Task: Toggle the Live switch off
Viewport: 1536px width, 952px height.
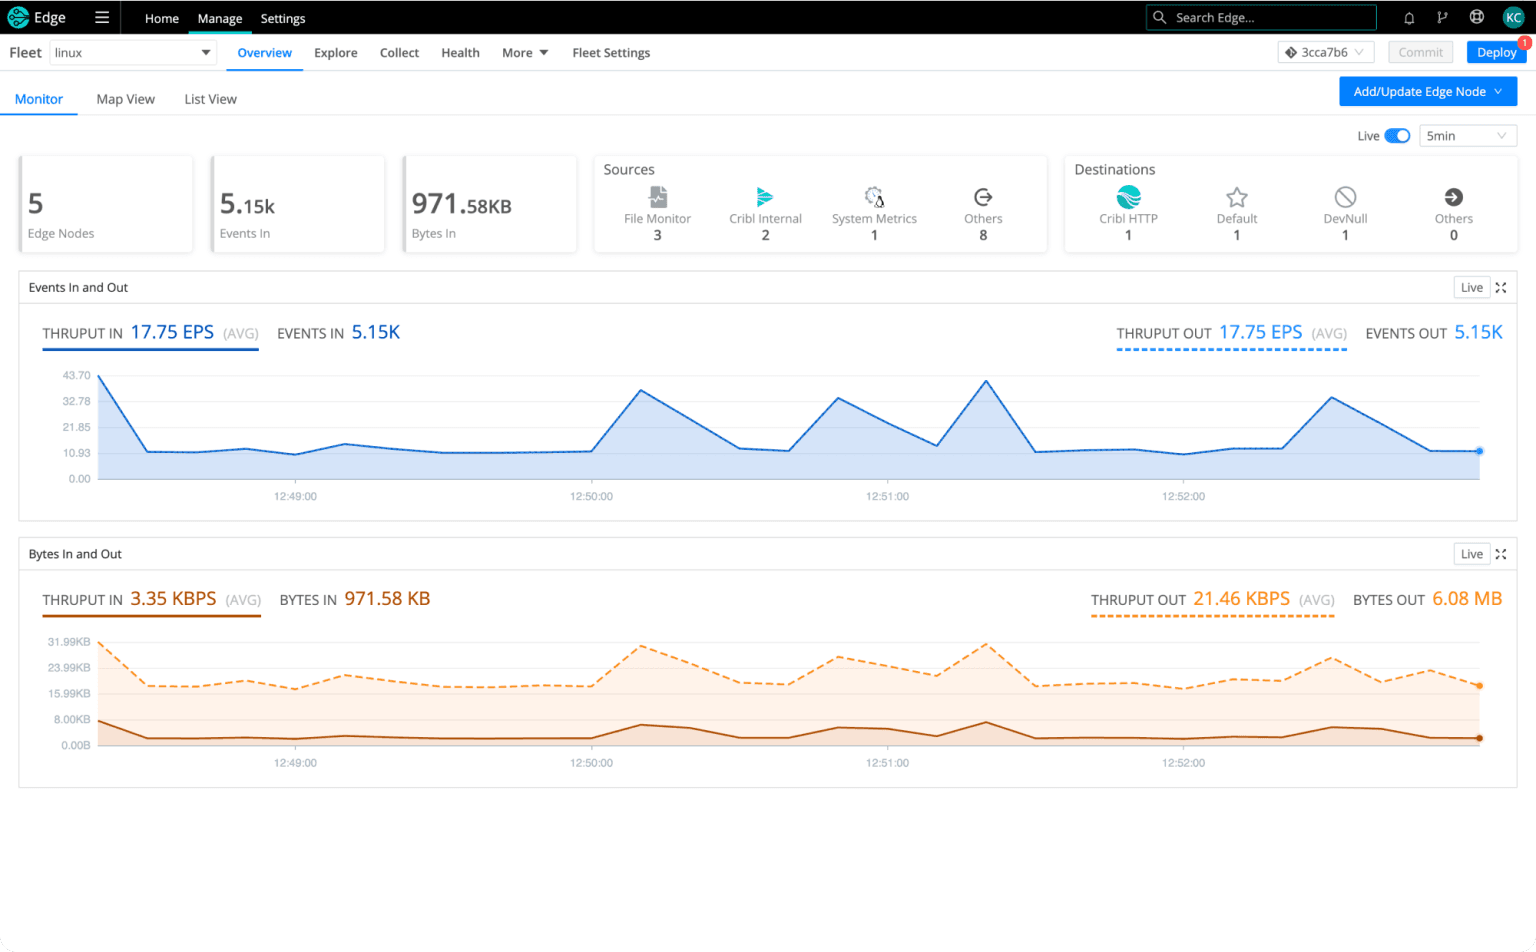Action: 1397,136
